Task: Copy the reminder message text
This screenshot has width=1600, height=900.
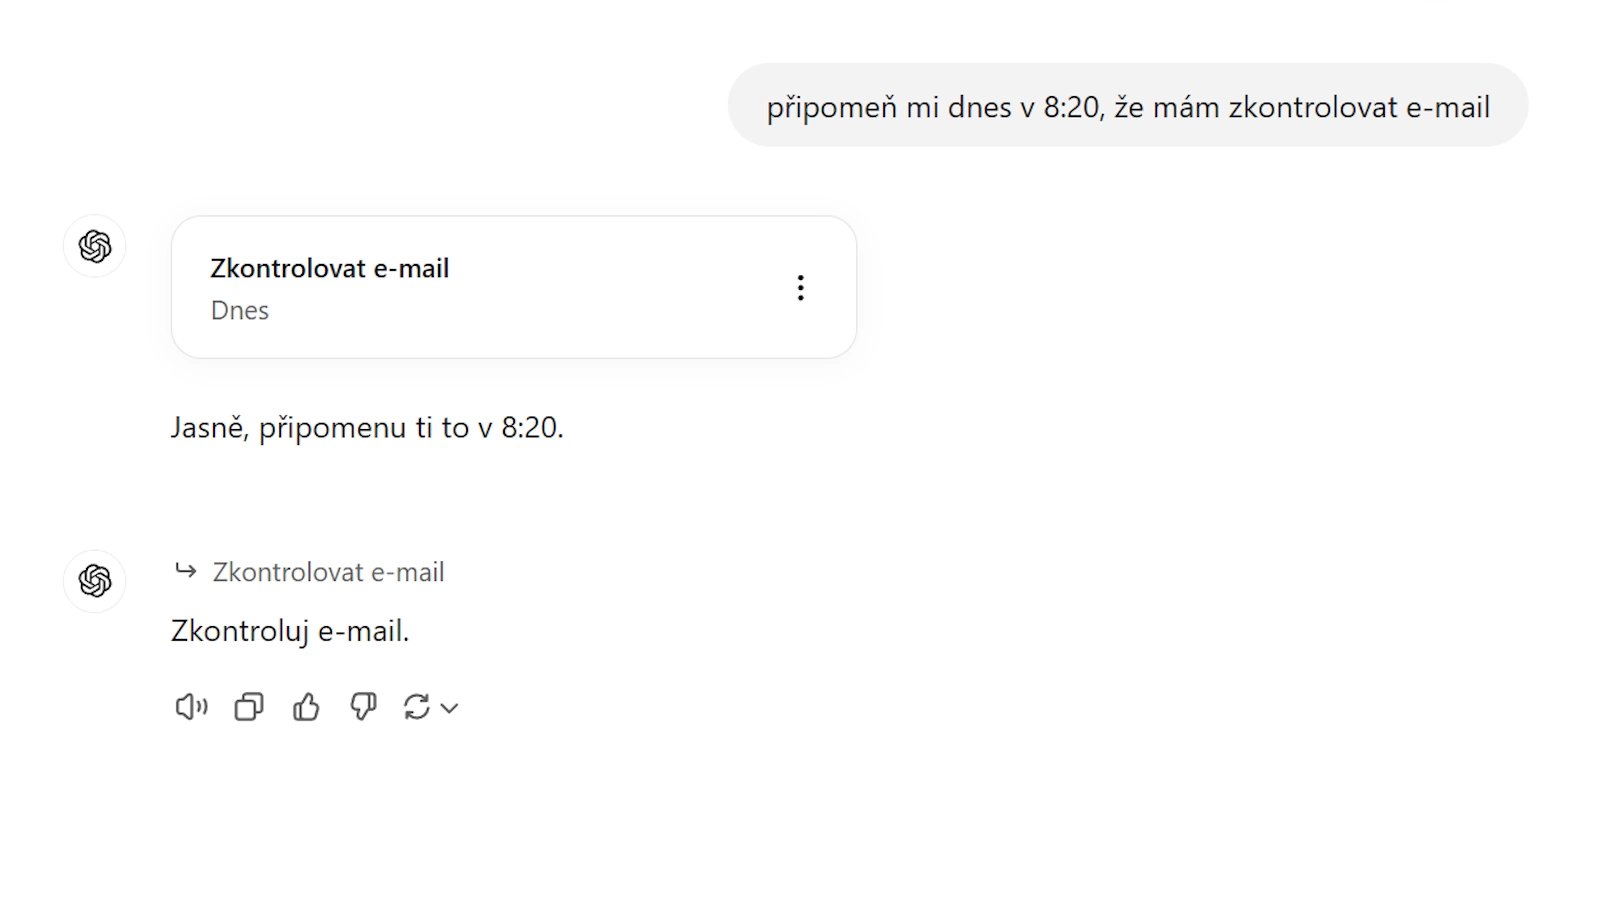Action: point(248,708)
